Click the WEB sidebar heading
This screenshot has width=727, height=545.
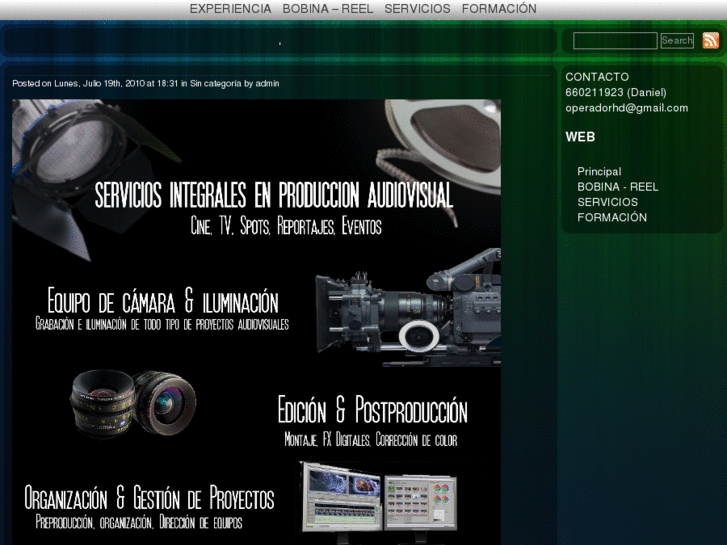tap(580, 137)
